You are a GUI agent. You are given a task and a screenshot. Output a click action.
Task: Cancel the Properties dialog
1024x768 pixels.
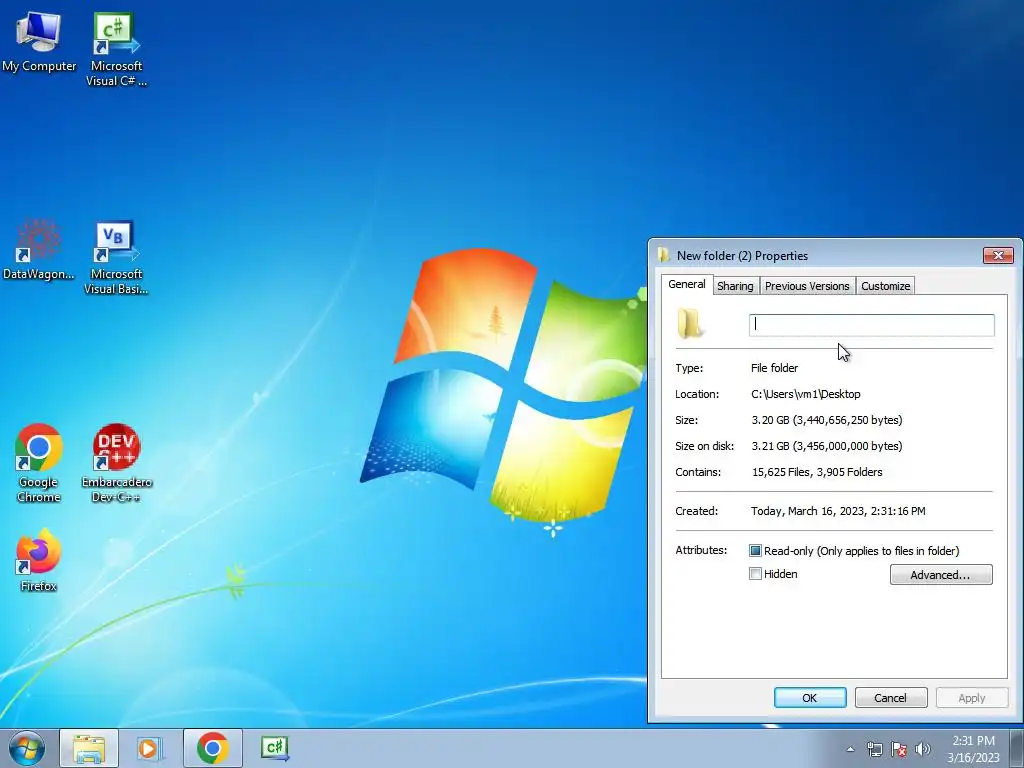[891, 697]
